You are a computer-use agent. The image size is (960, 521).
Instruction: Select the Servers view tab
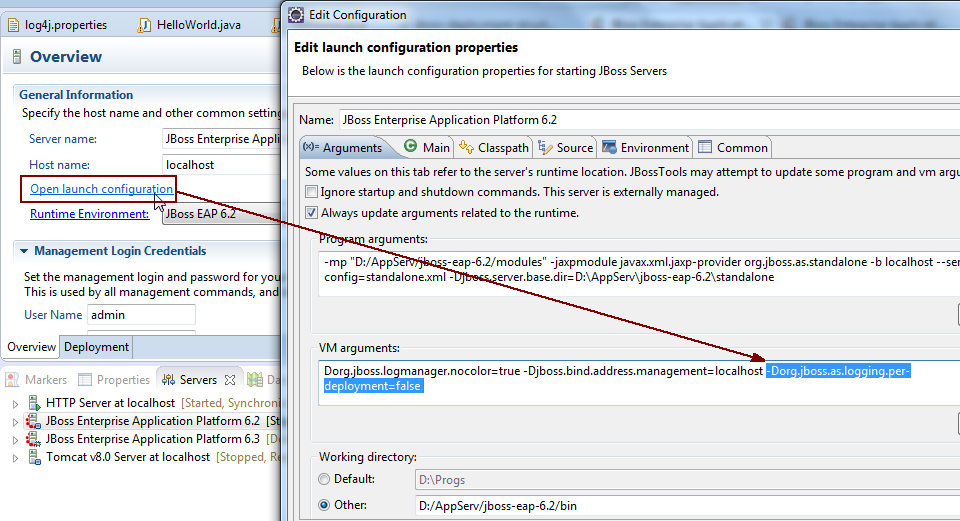tap(198, 380)
